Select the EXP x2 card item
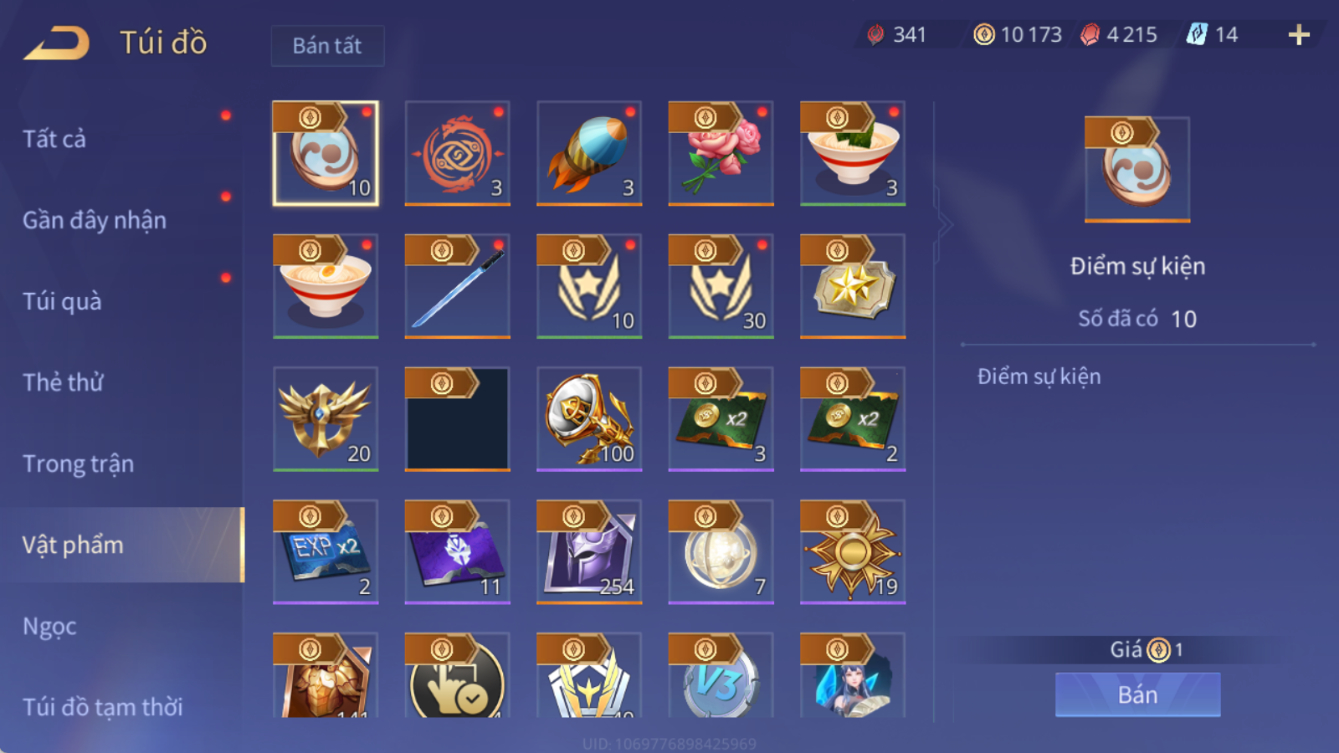 coord(326,552)
